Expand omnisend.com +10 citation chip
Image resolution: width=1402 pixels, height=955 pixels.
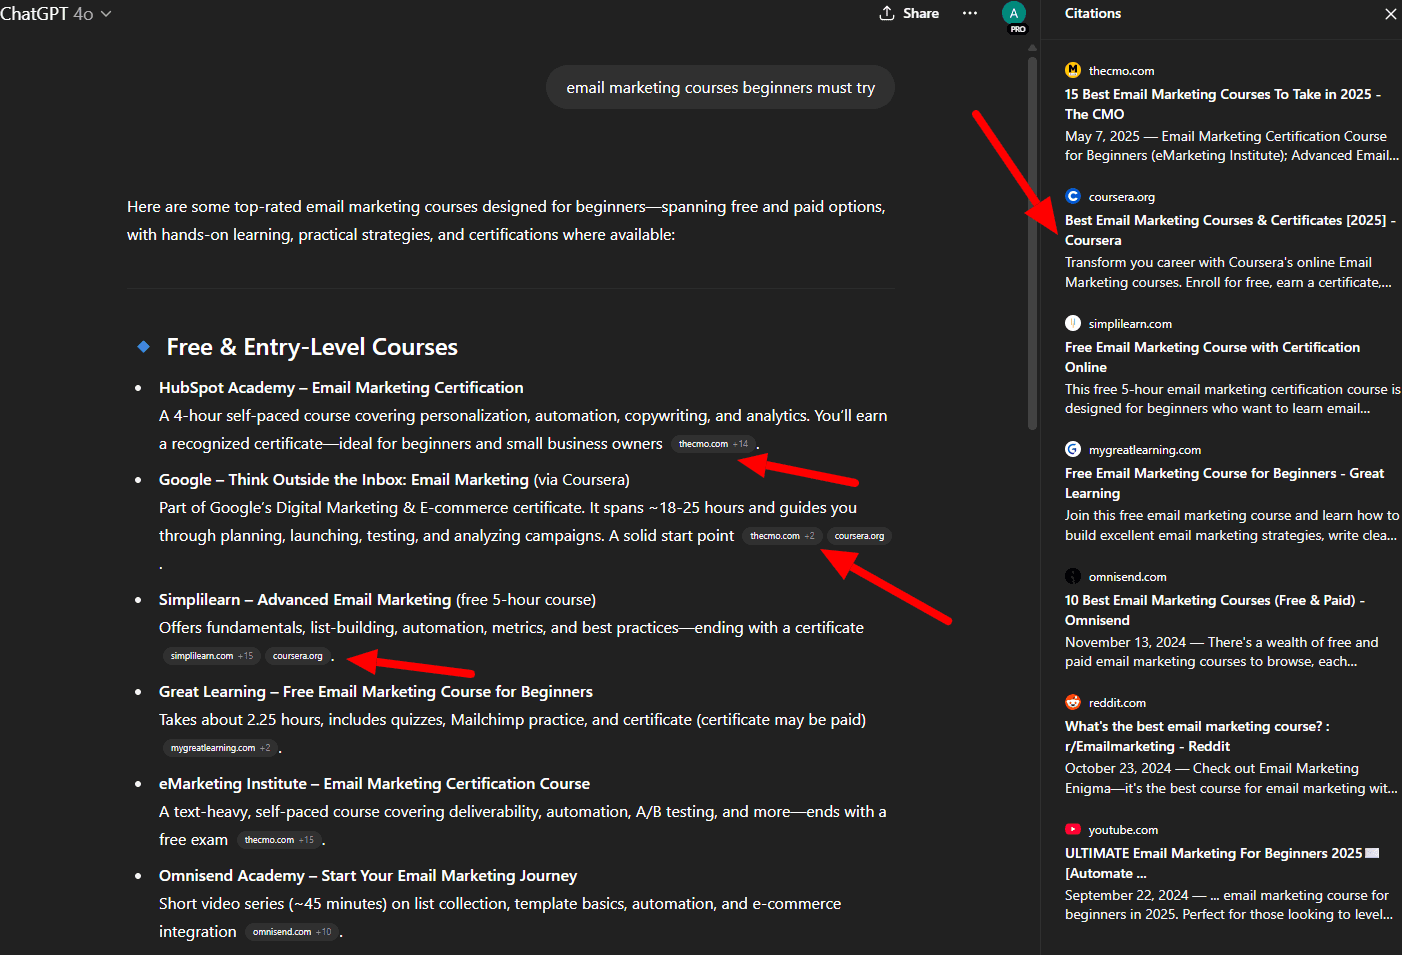[x=292, y=932]
